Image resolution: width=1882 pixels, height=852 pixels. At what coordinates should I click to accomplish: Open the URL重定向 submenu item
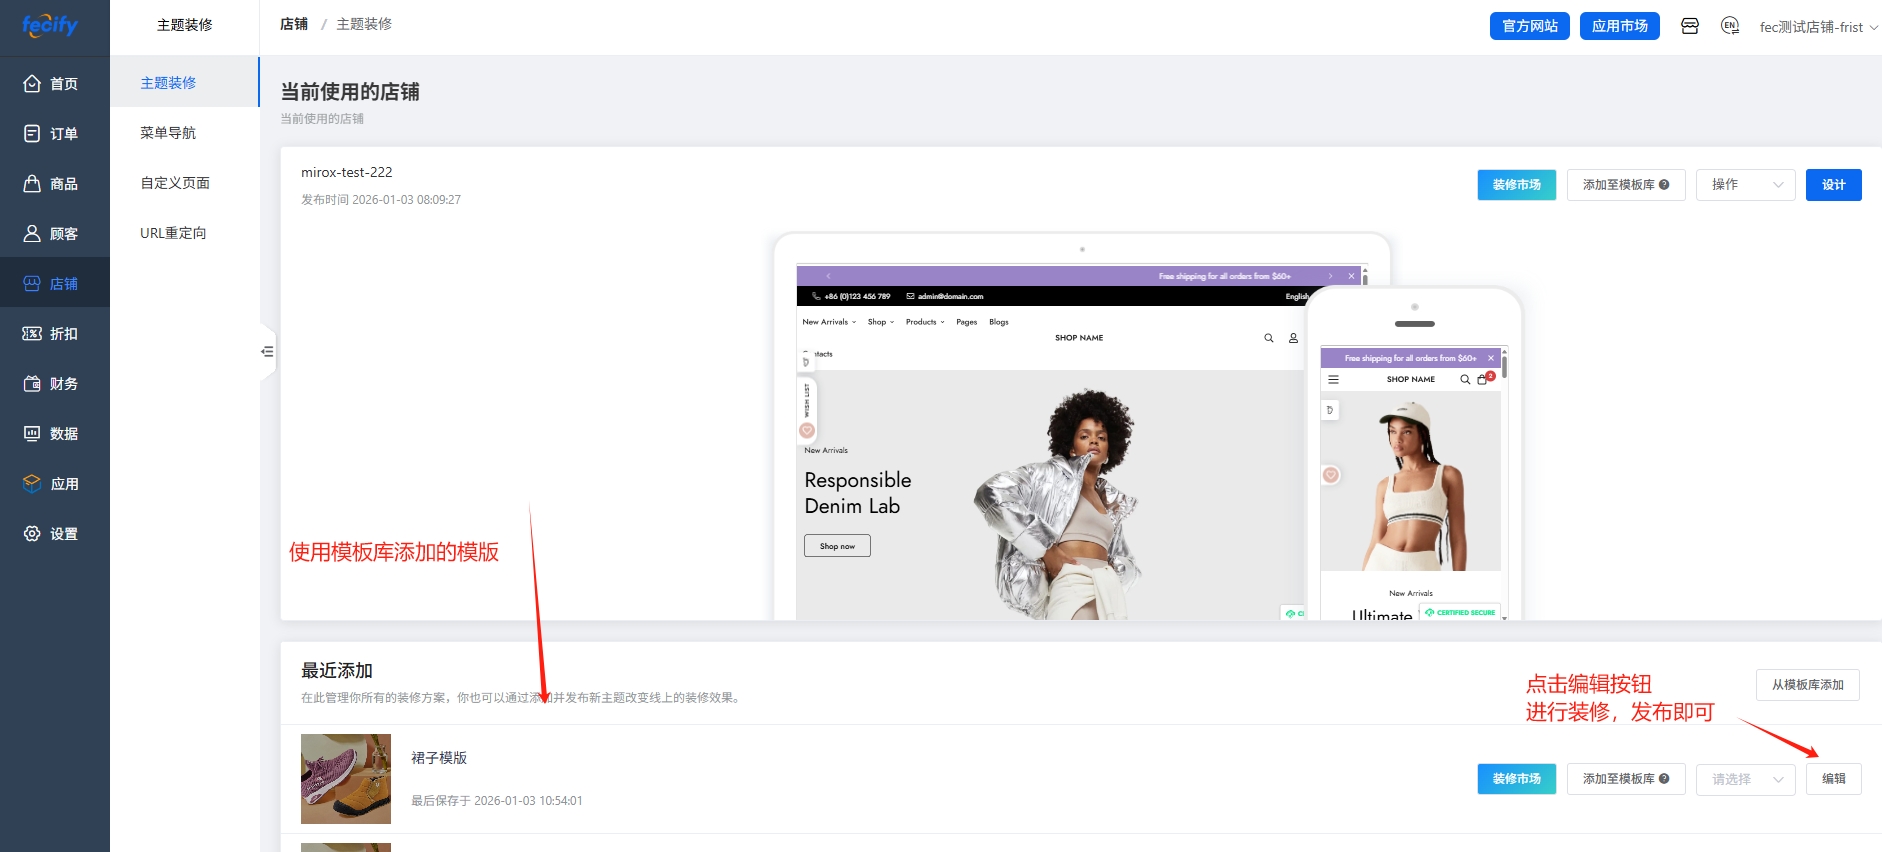(x=173, y=233)
